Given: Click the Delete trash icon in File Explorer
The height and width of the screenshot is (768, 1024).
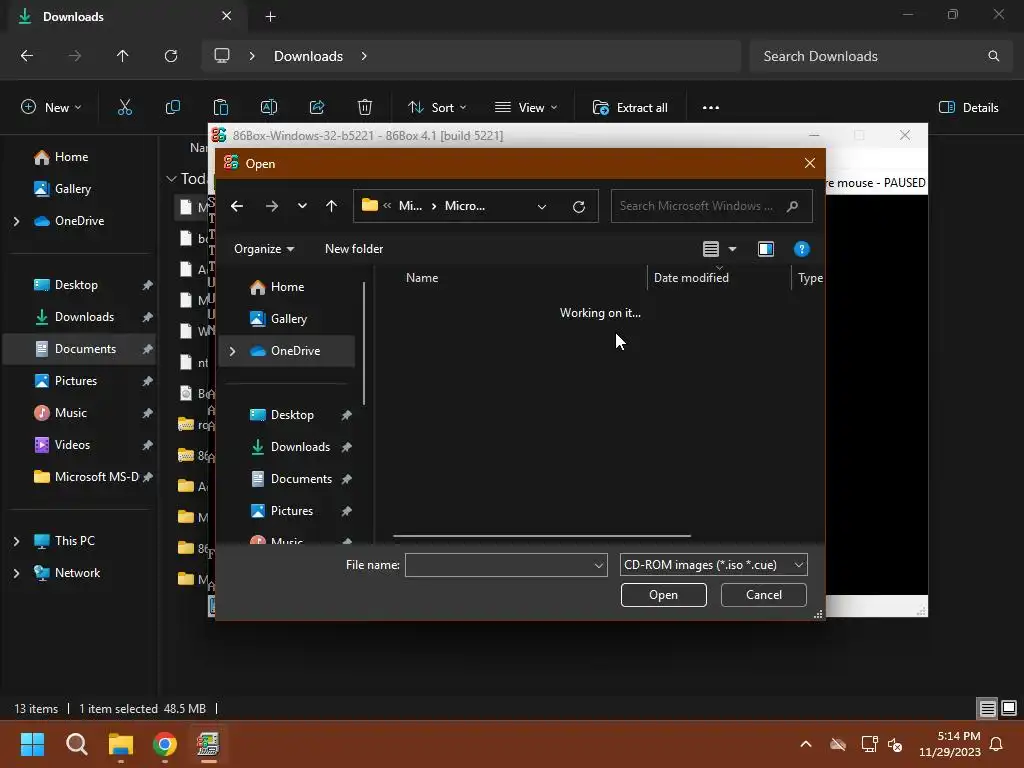Looking at the screenshot, I should click(365, 108).
